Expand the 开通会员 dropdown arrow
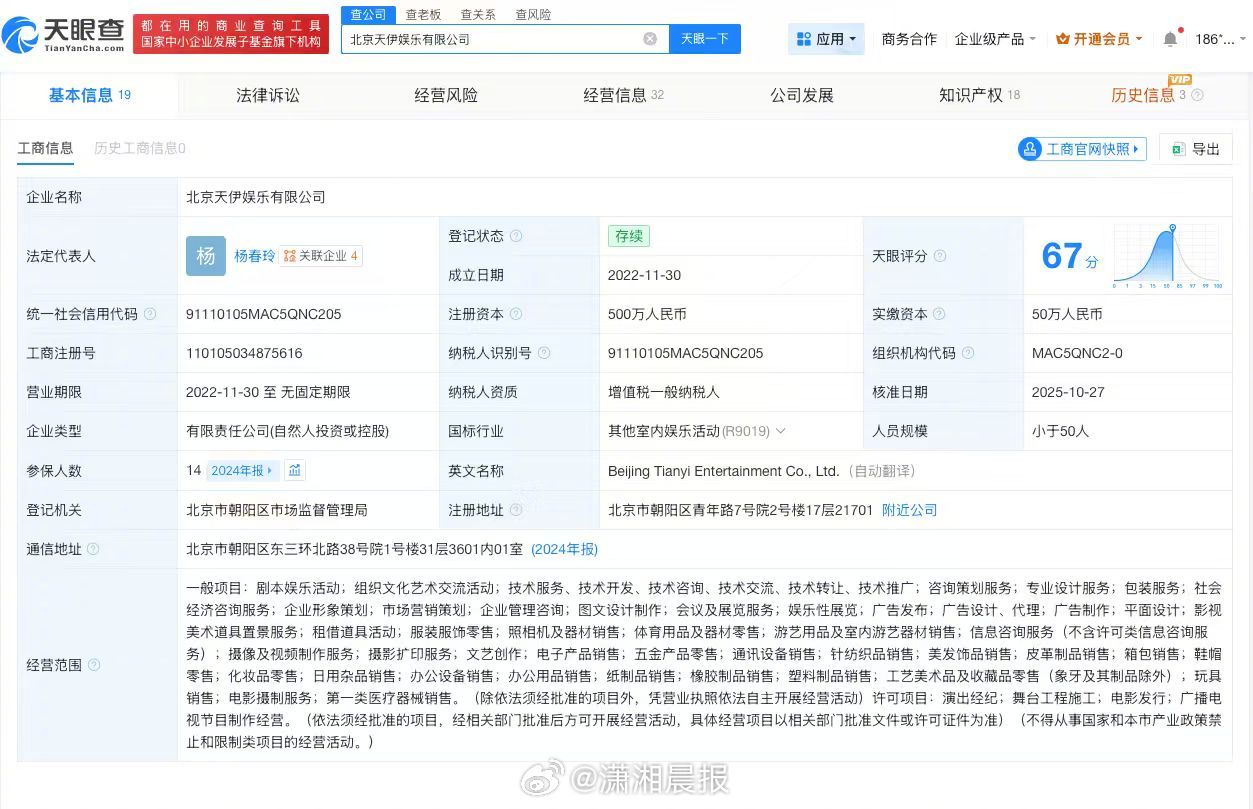Image resolution: width=1253 pixels, height=809 pixels. click(1139, 39)
